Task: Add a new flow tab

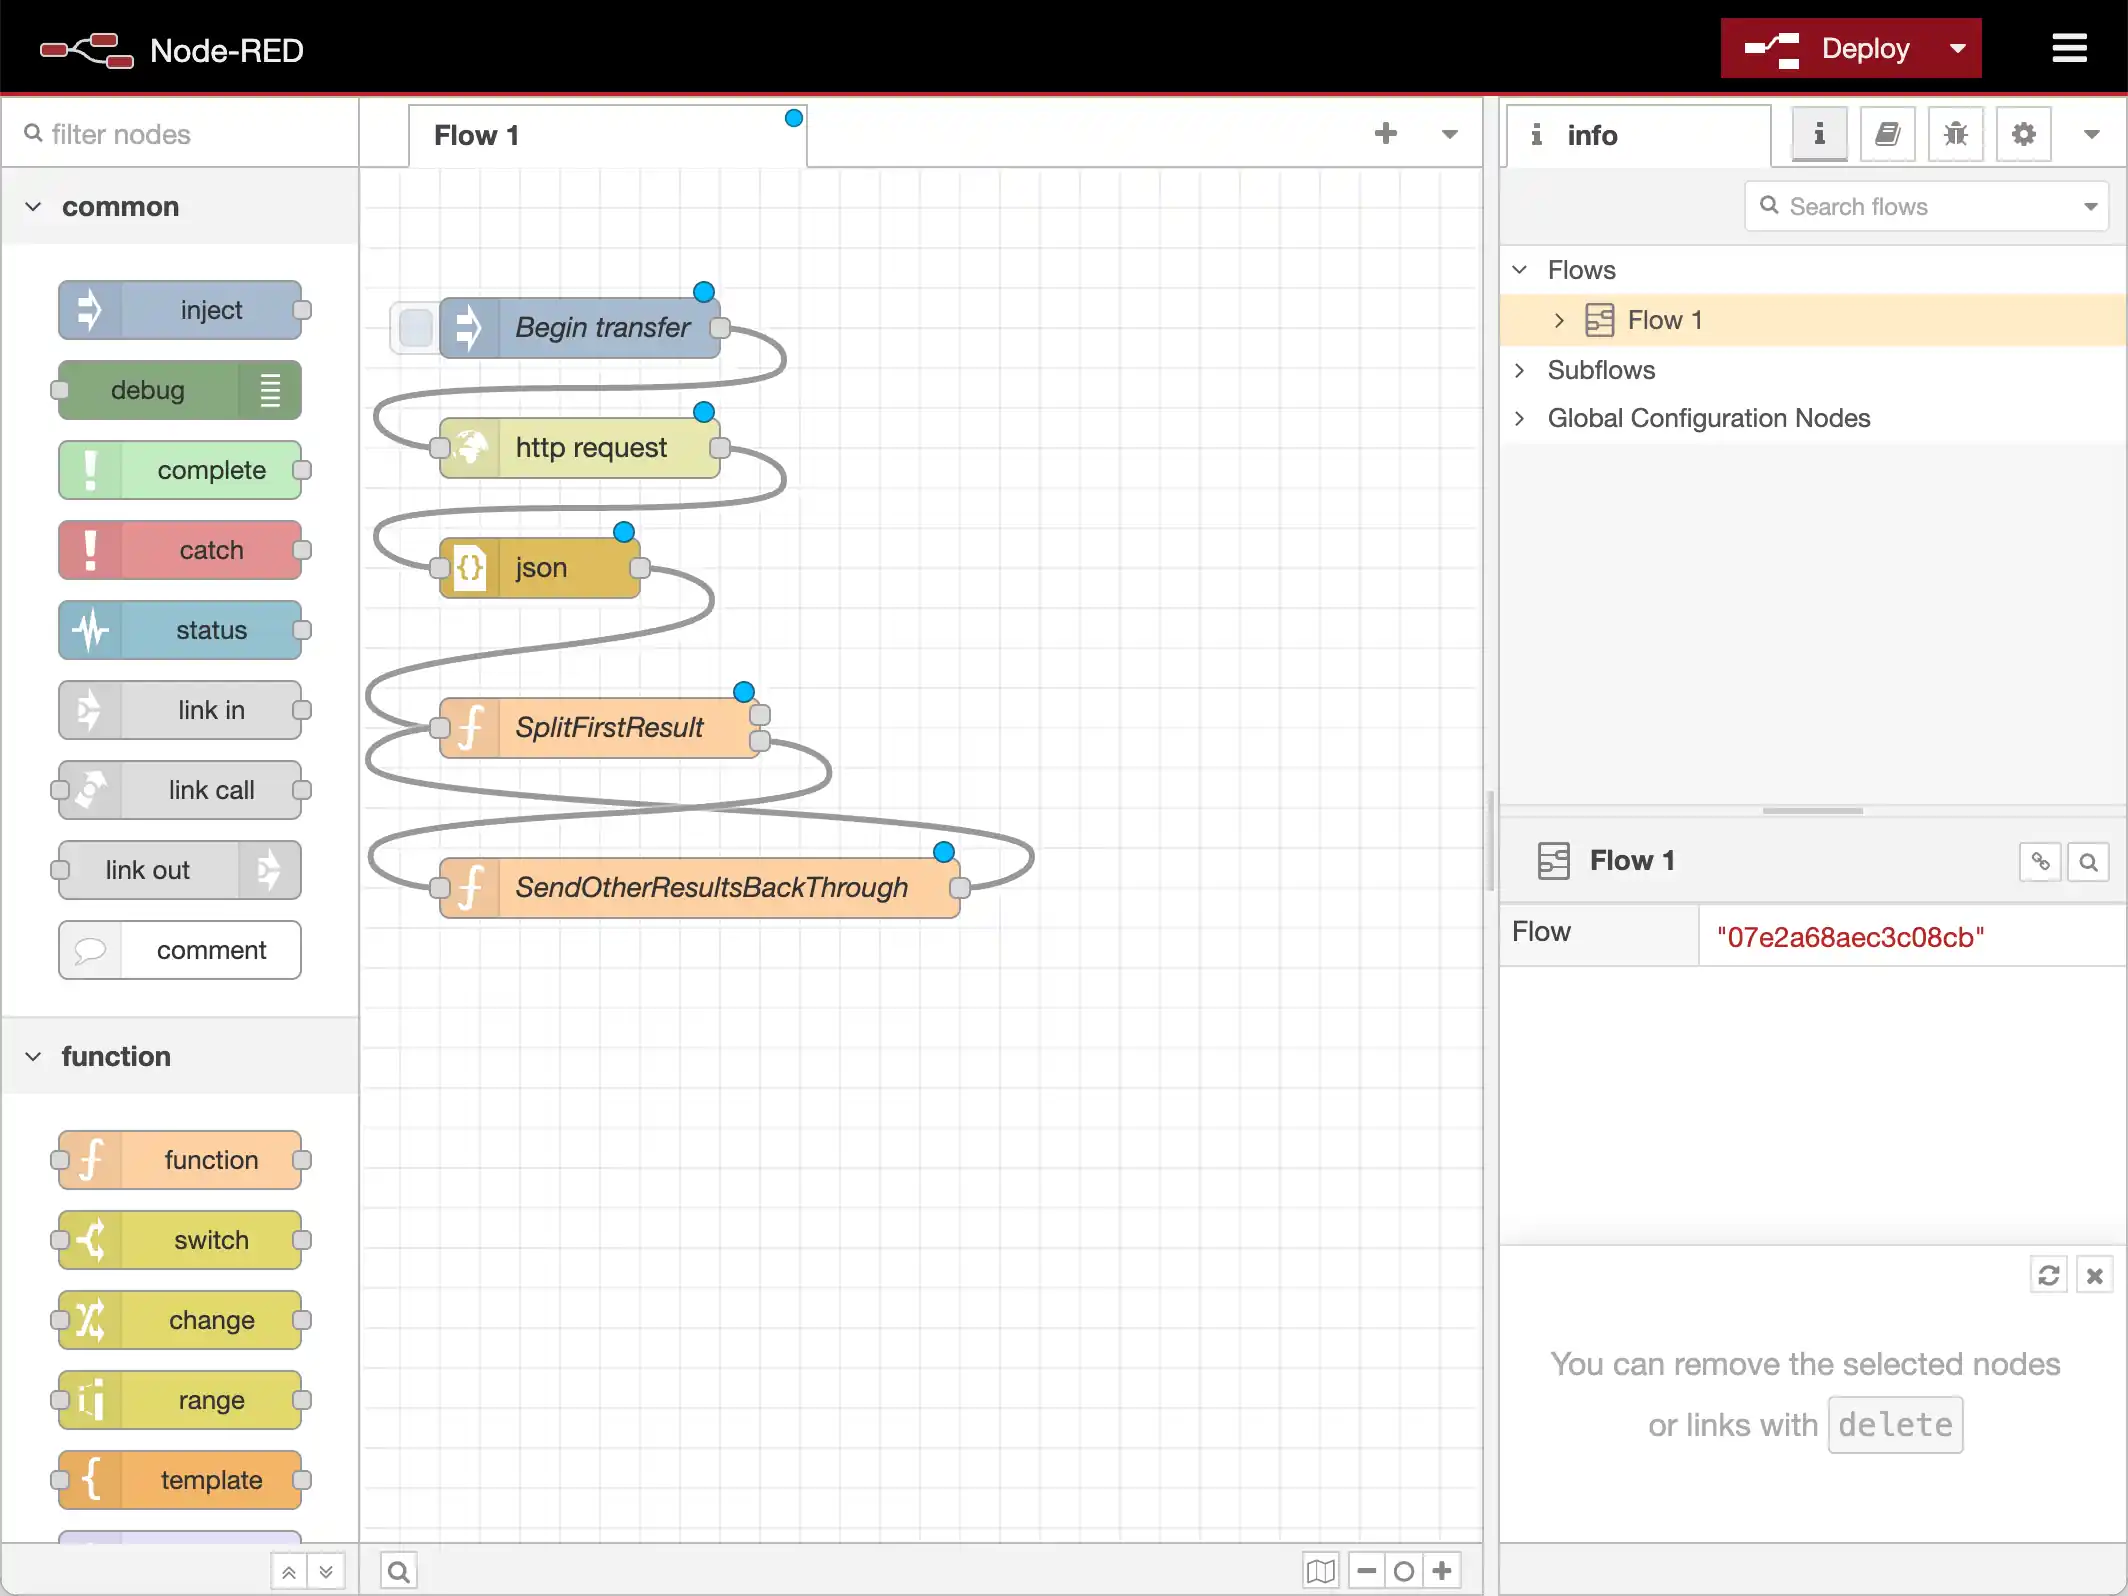Action: 1385,134
